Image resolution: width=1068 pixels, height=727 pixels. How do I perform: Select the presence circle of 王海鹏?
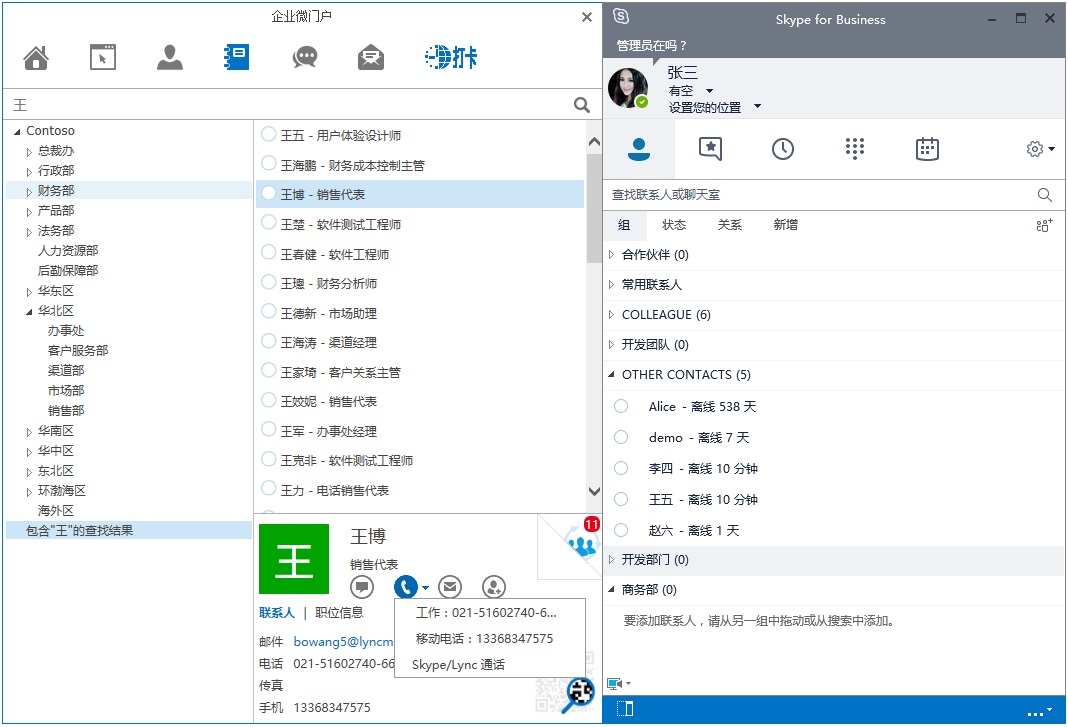tap(268, 164)
